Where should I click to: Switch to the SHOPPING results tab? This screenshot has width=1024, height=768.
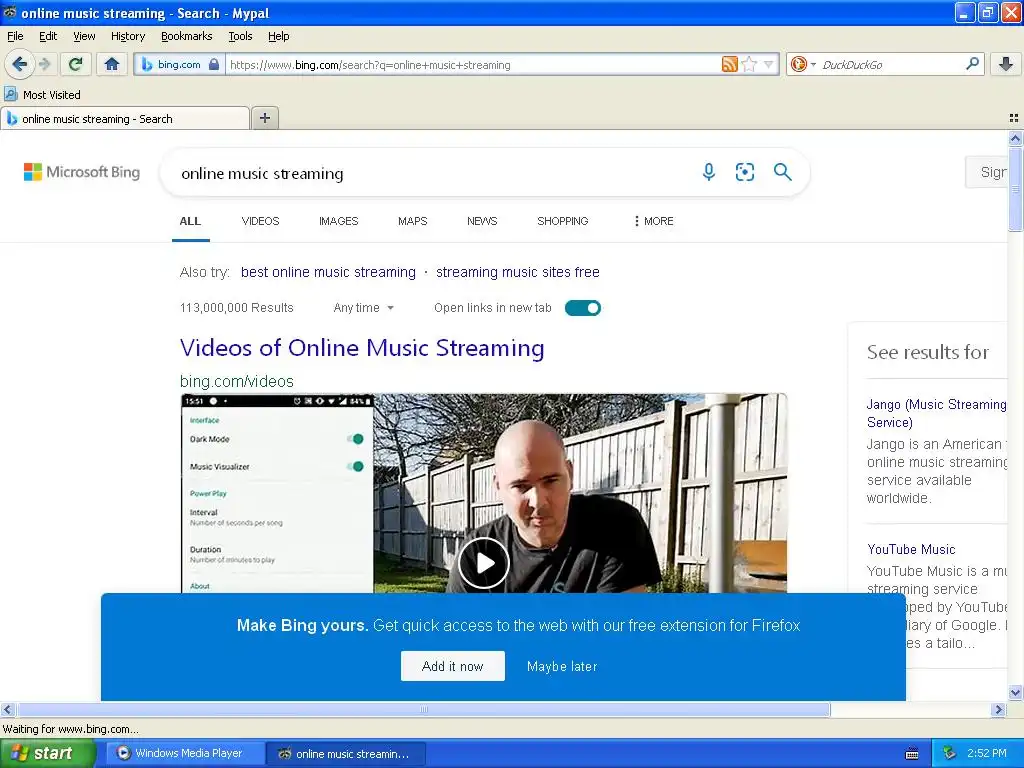pyautogui.click(x=562, y=221)
